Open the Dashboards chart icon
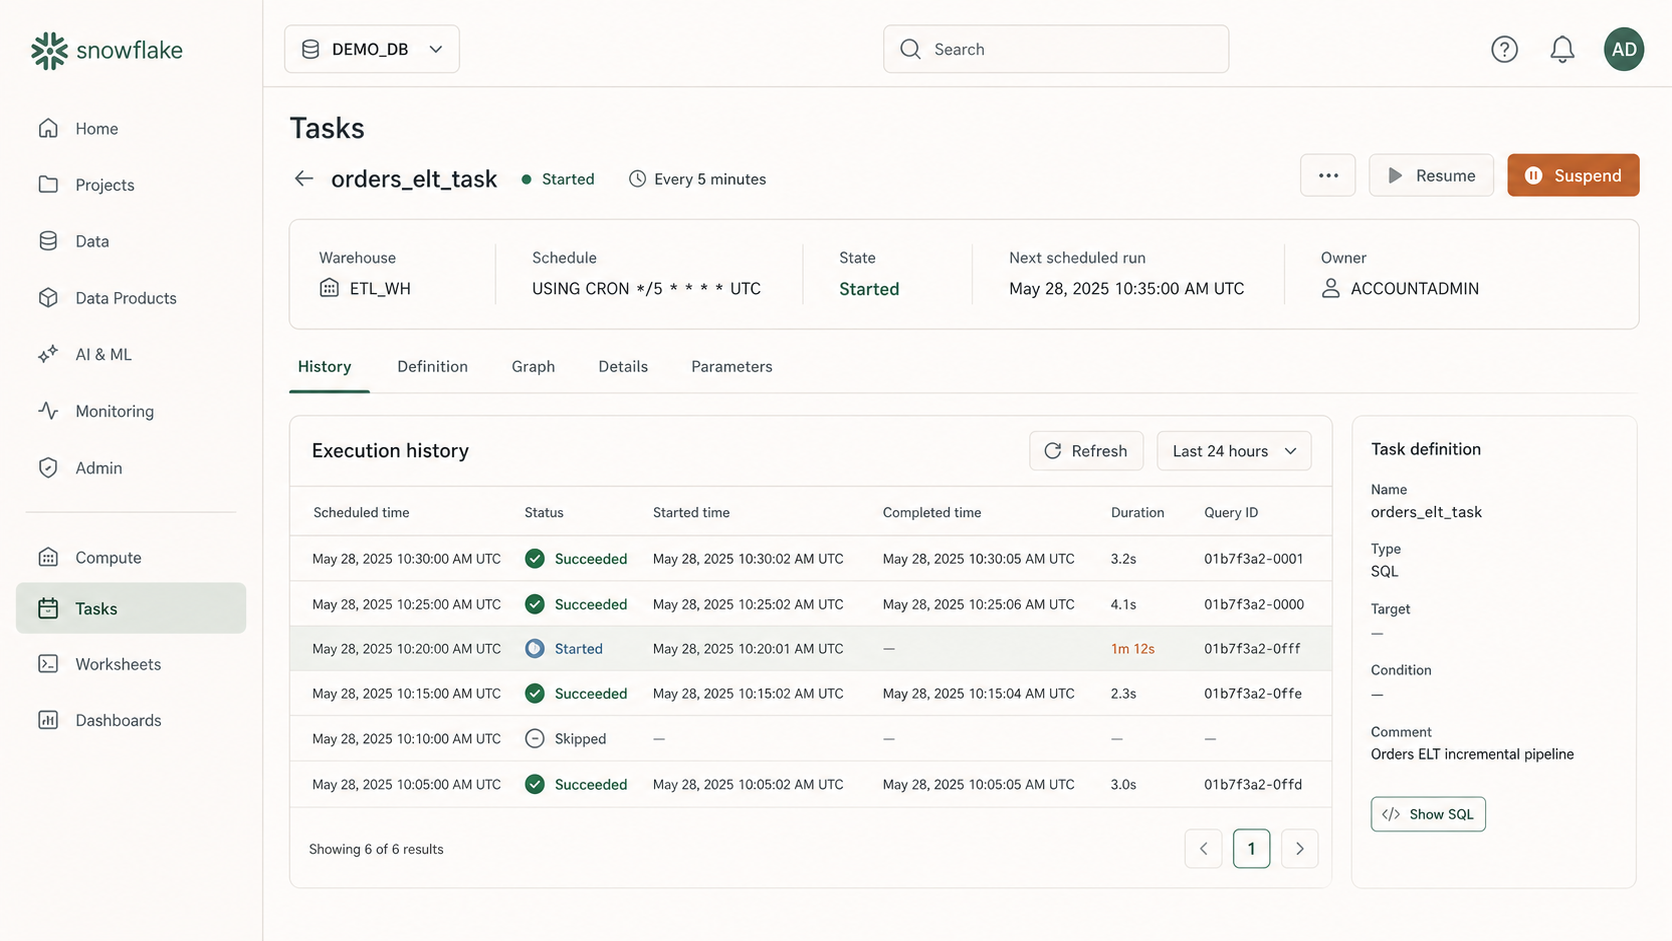 coord(48,720)
